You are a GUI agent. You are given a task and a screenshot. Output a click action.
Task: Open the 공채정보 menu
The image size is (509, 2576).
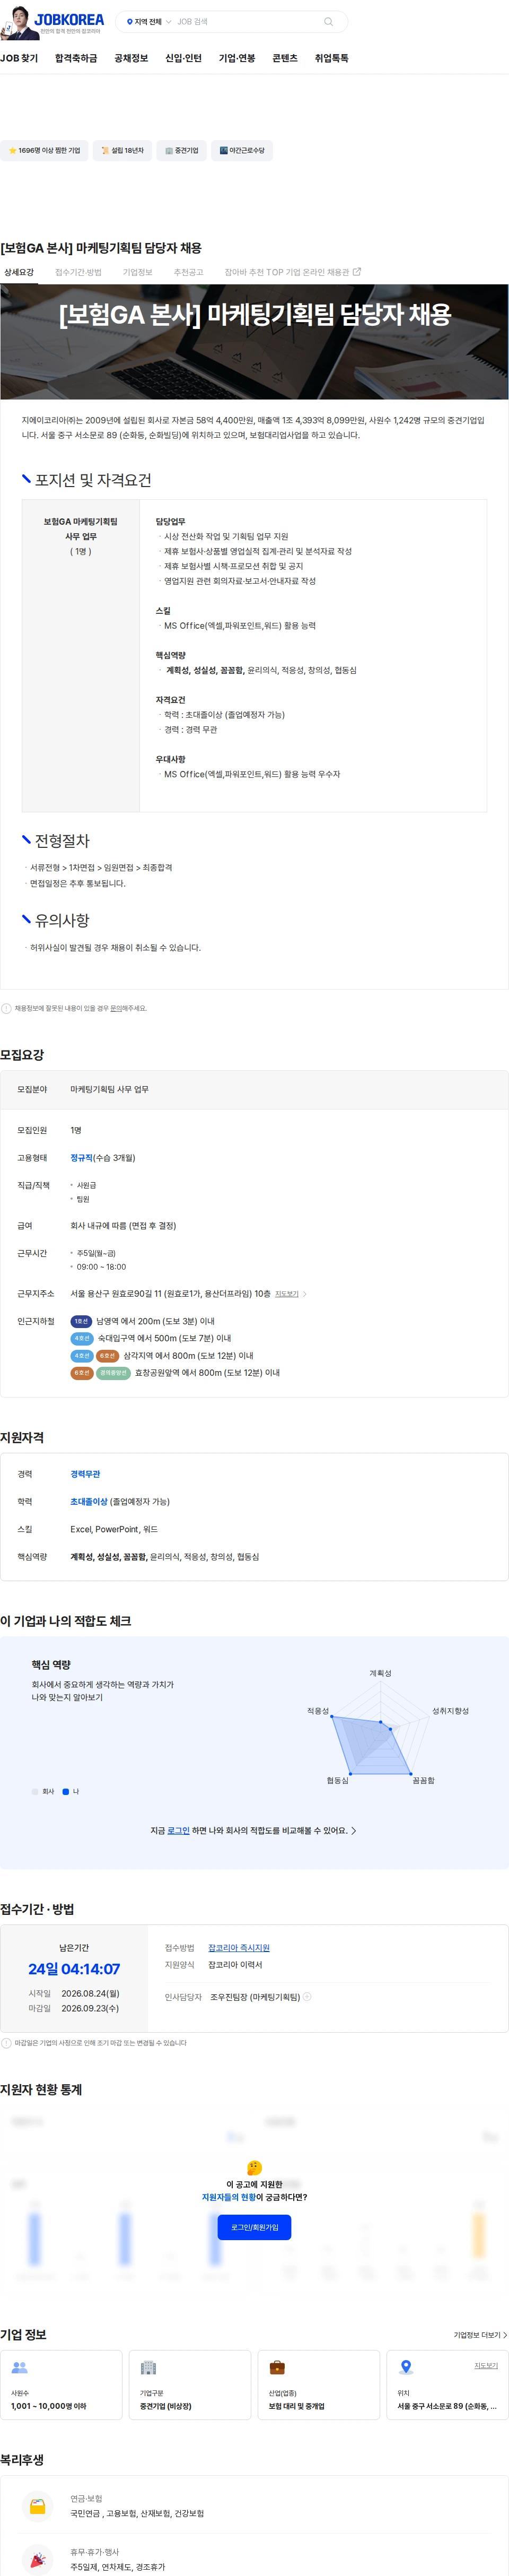(x=131, y=59)
